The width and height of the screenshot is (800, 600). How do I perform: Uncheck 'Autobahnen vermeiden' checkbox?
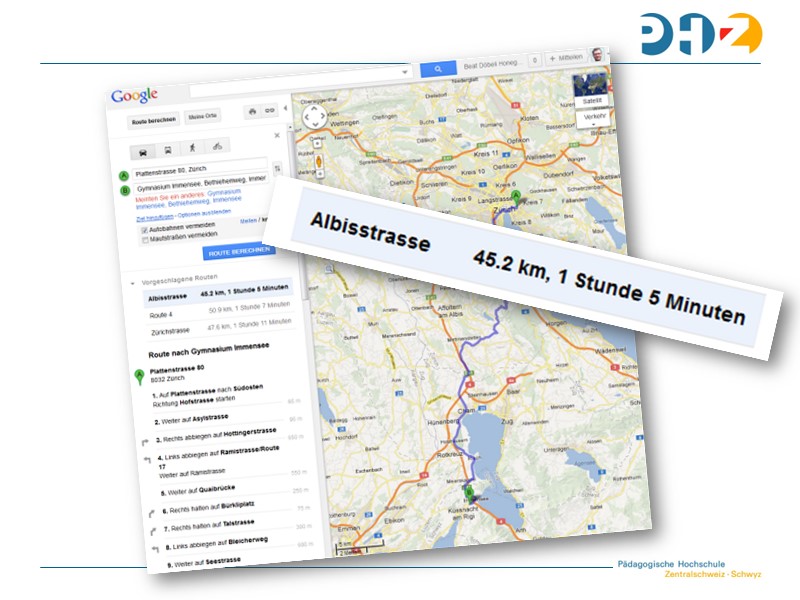coord(146,229)
